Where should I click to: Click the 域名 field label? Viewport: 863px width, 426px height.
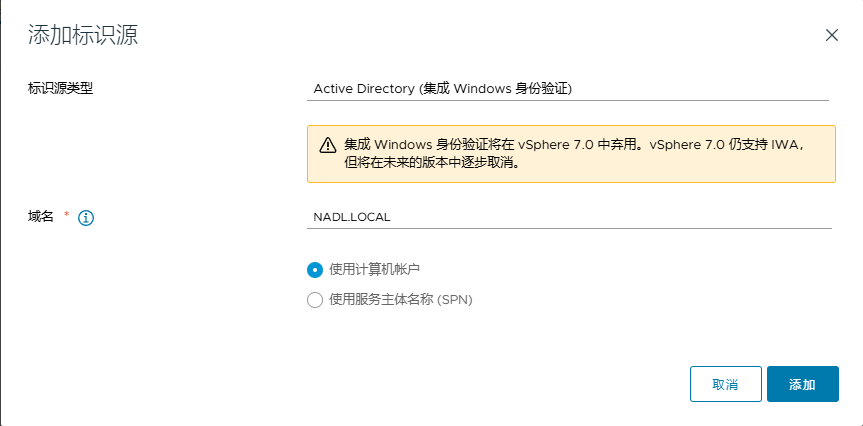point(41,217)
